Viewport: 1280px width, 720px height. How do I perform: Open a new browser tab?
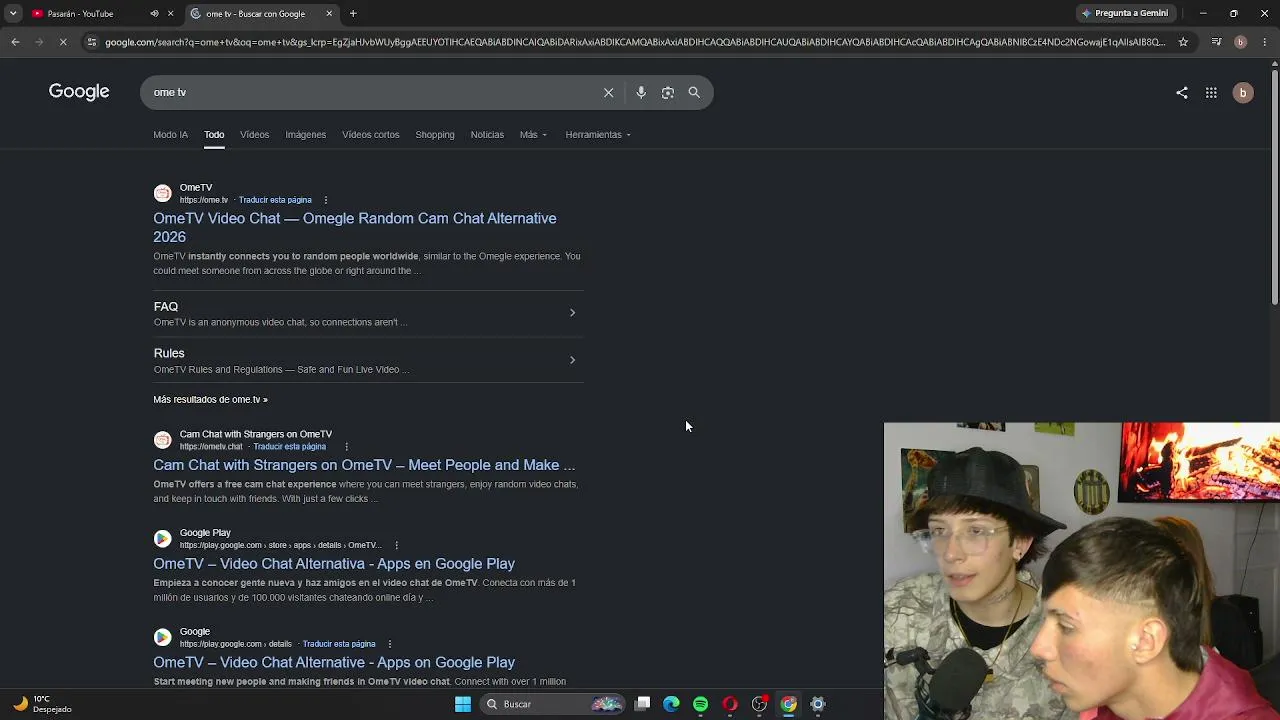pos(353,14)
